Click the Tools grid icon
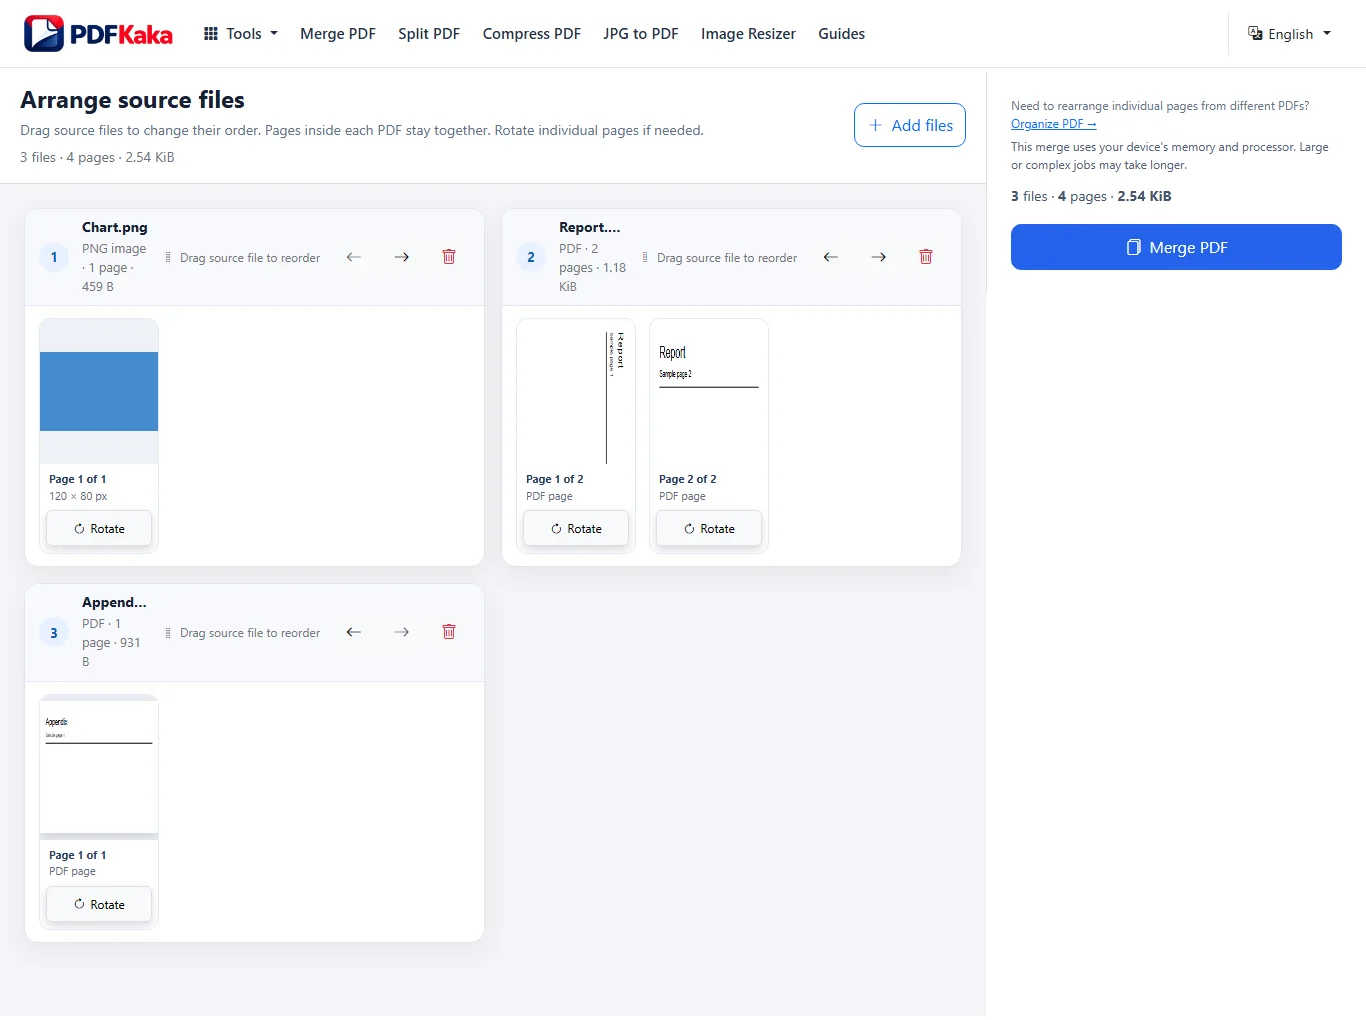Viewport: 1366px width, 1020px height. (x=211, y=33)
